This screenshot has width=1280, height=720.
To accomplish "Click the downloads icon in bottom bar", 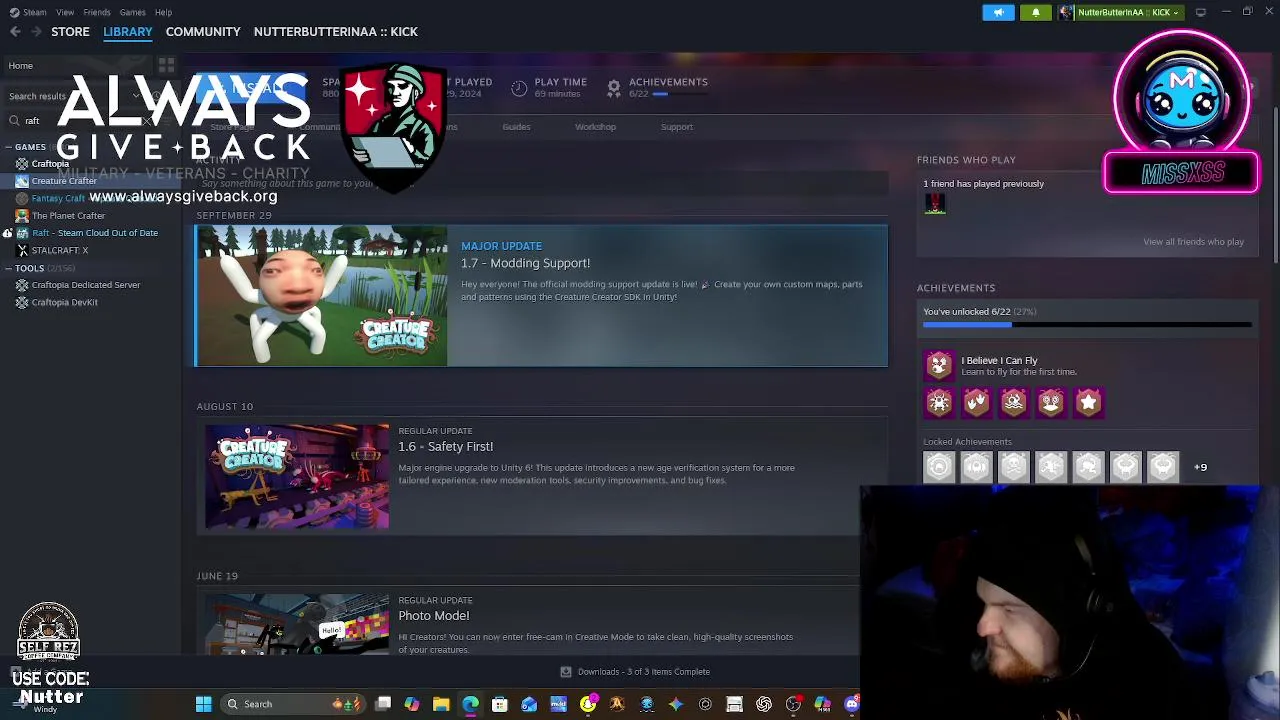I will pyautogui.click(x=566, y=672).
